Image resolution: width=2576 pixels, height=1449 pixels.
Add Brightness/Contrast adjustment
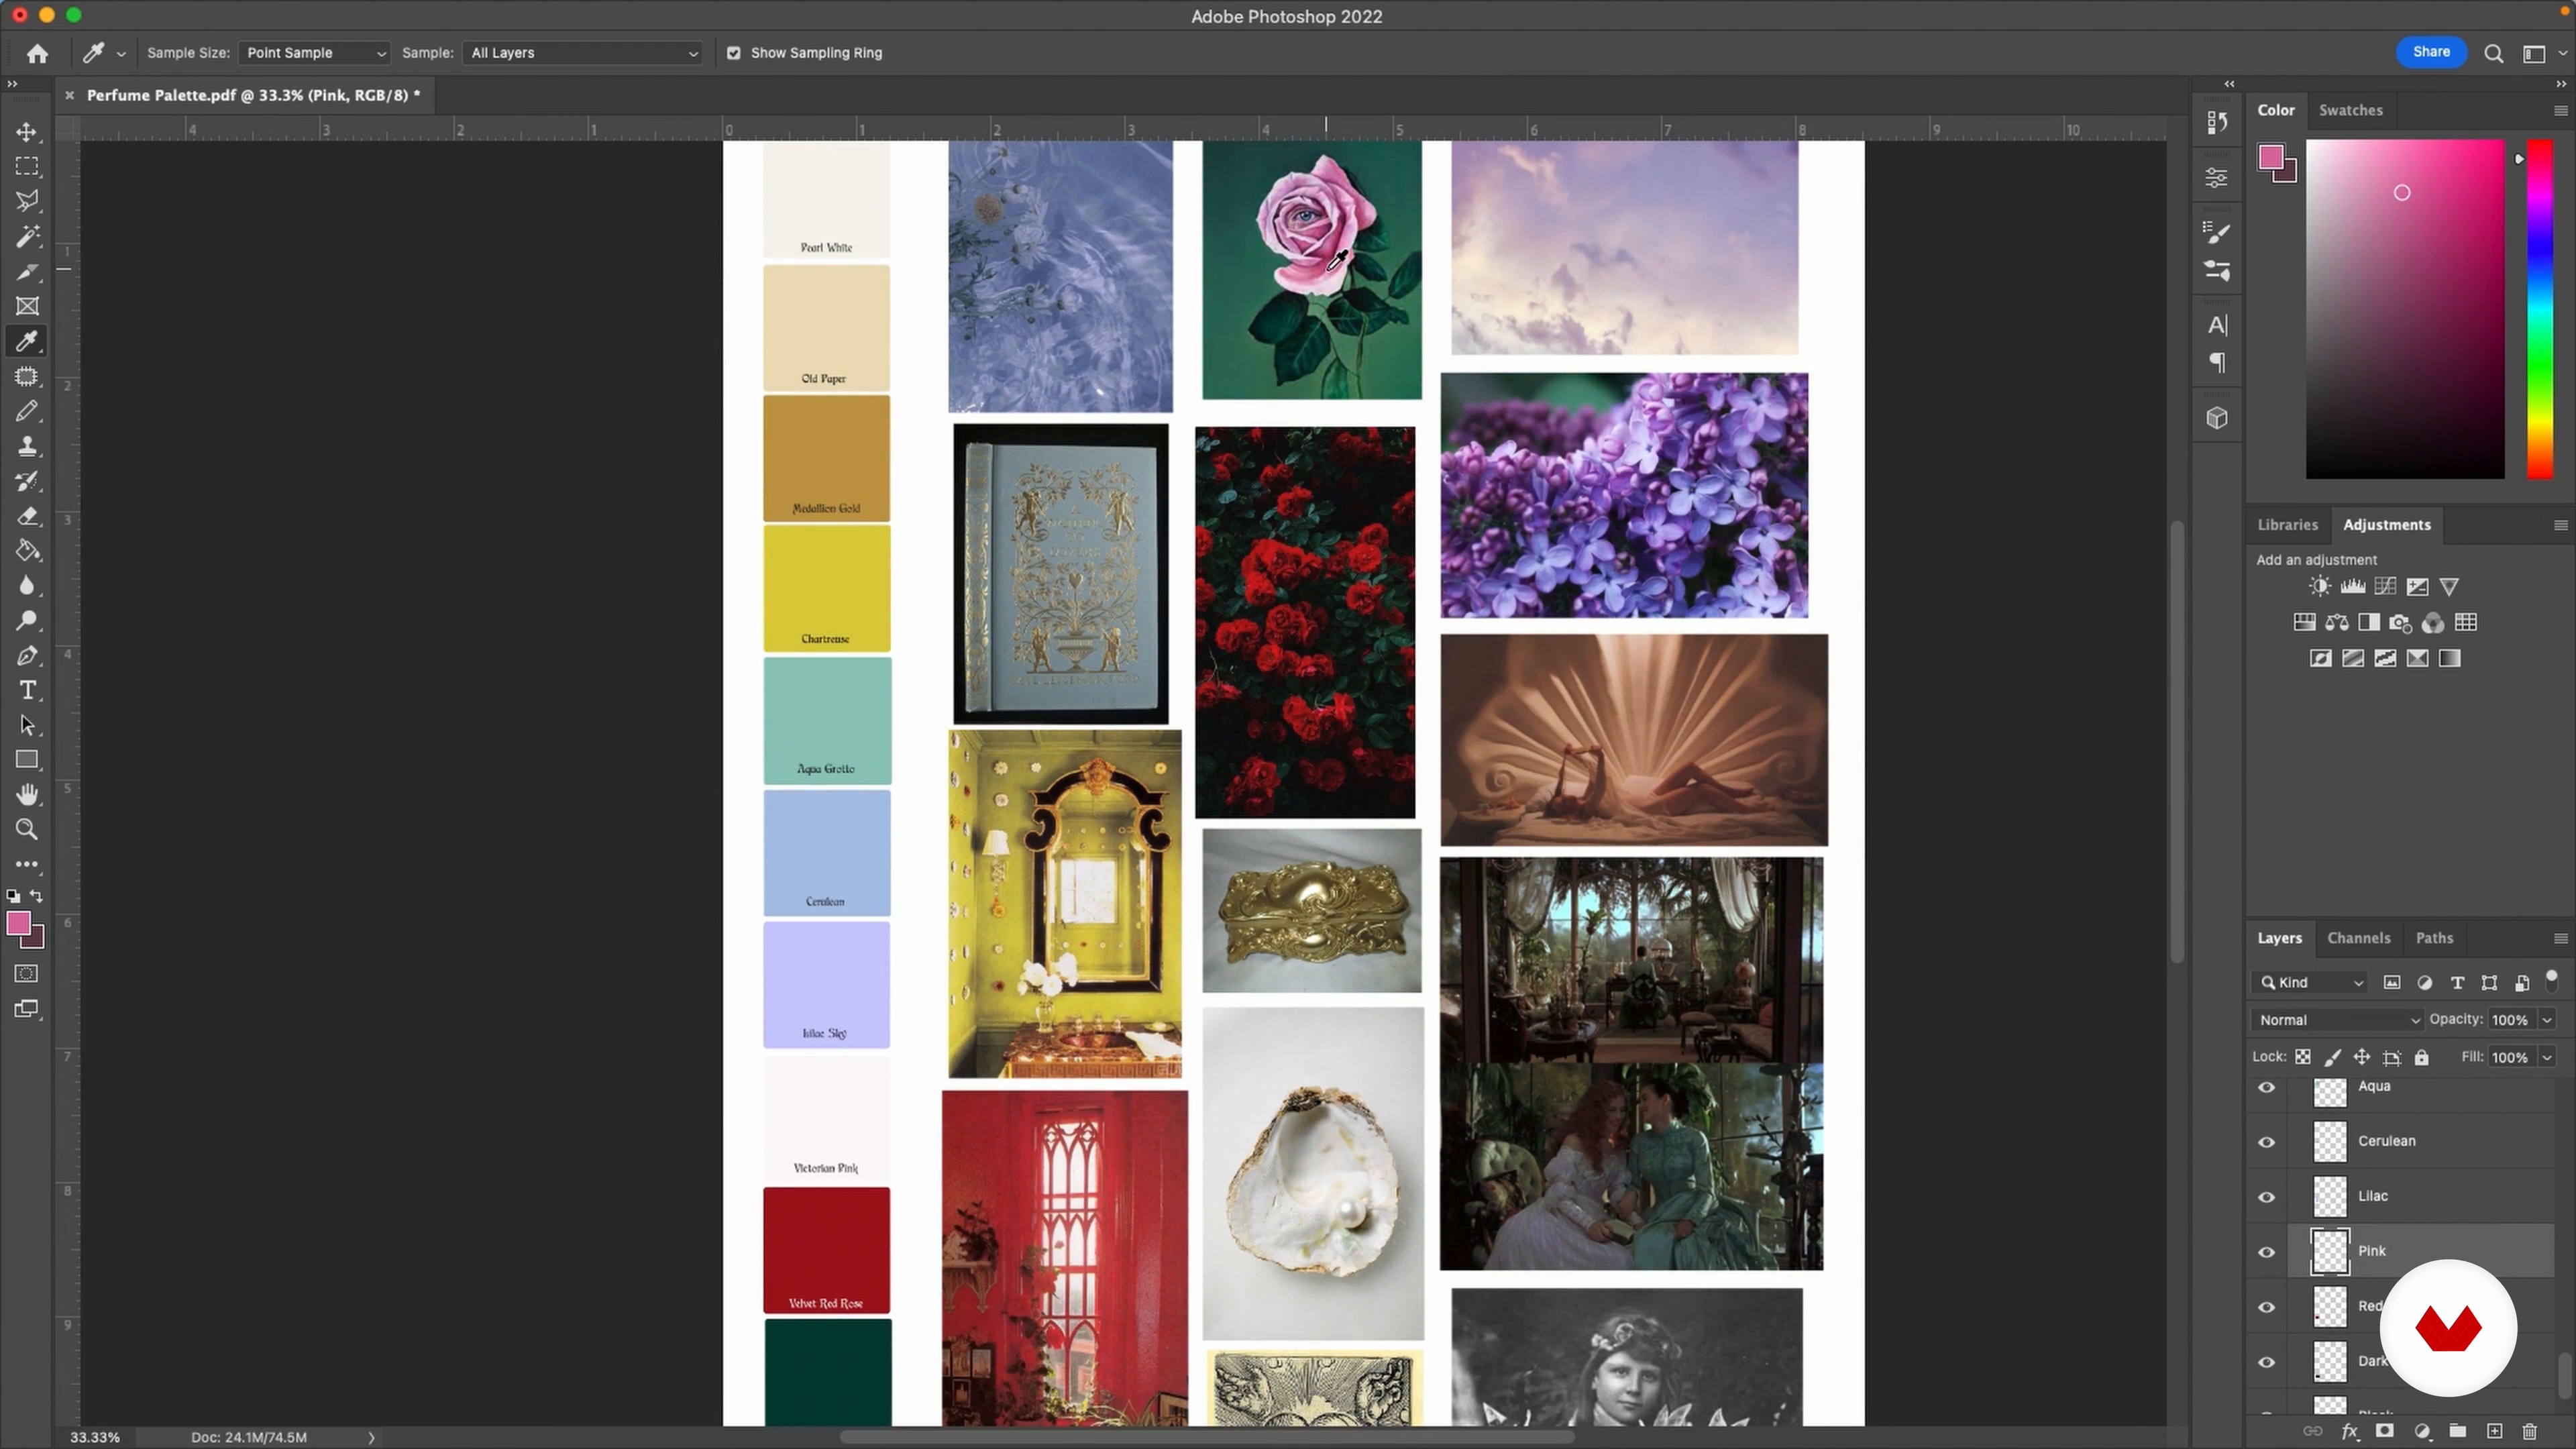click(x=2320, y=587)
